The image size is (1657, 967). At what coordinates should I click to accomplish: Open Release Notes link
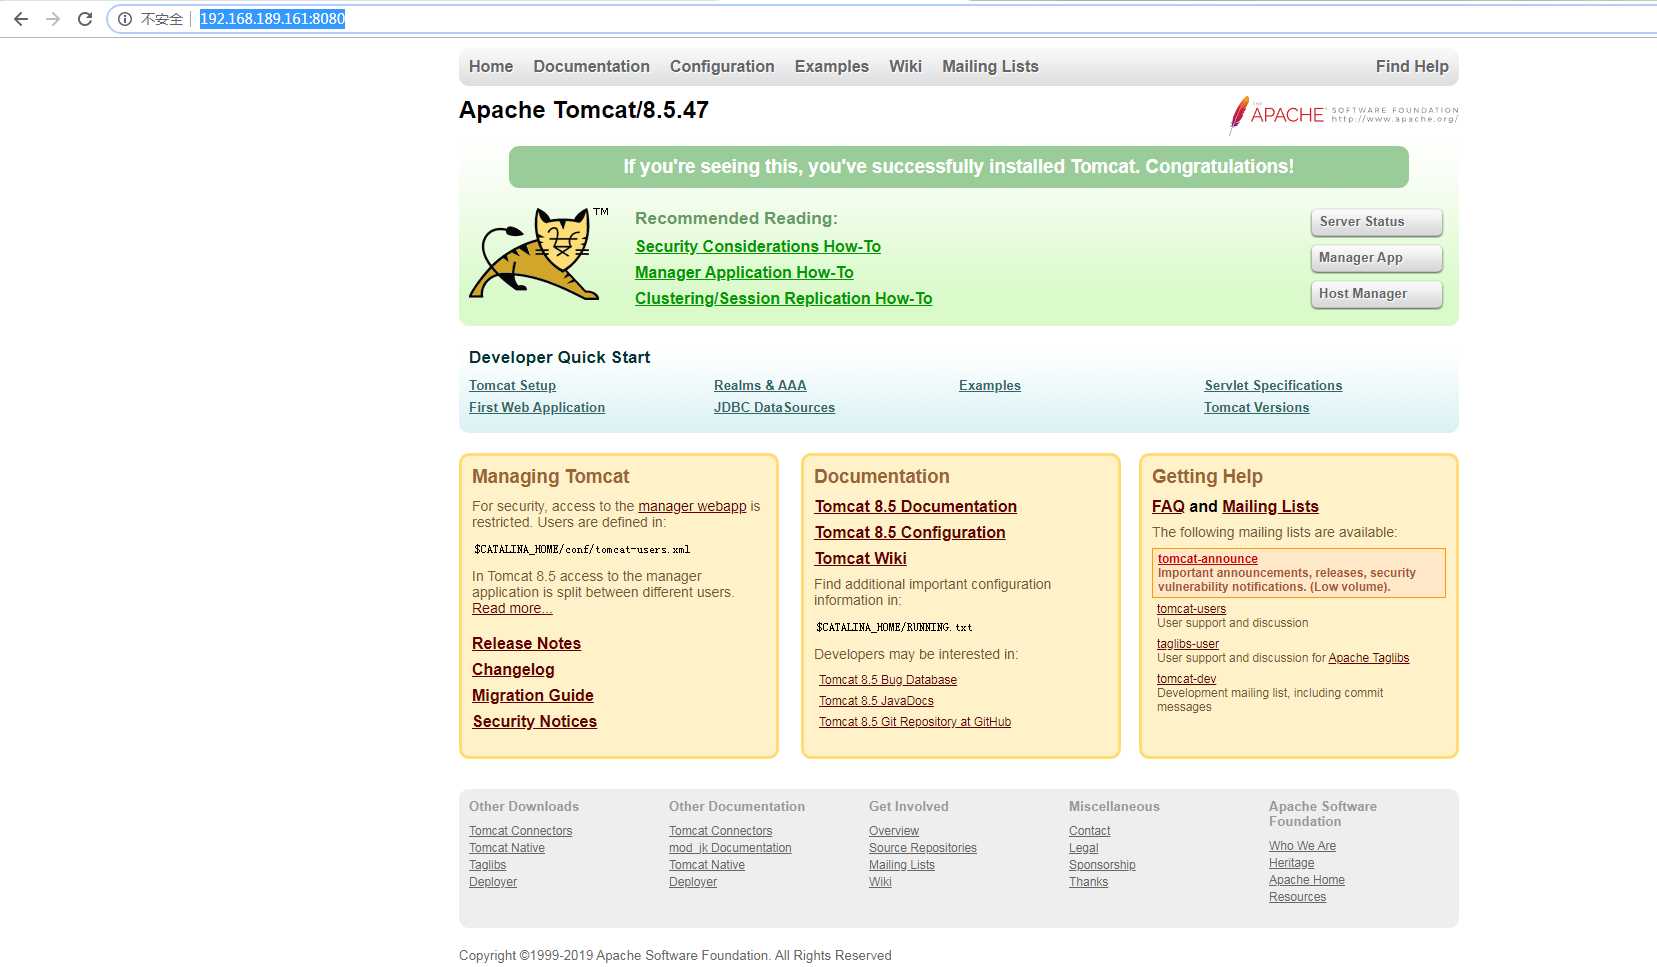coord(526,643)
